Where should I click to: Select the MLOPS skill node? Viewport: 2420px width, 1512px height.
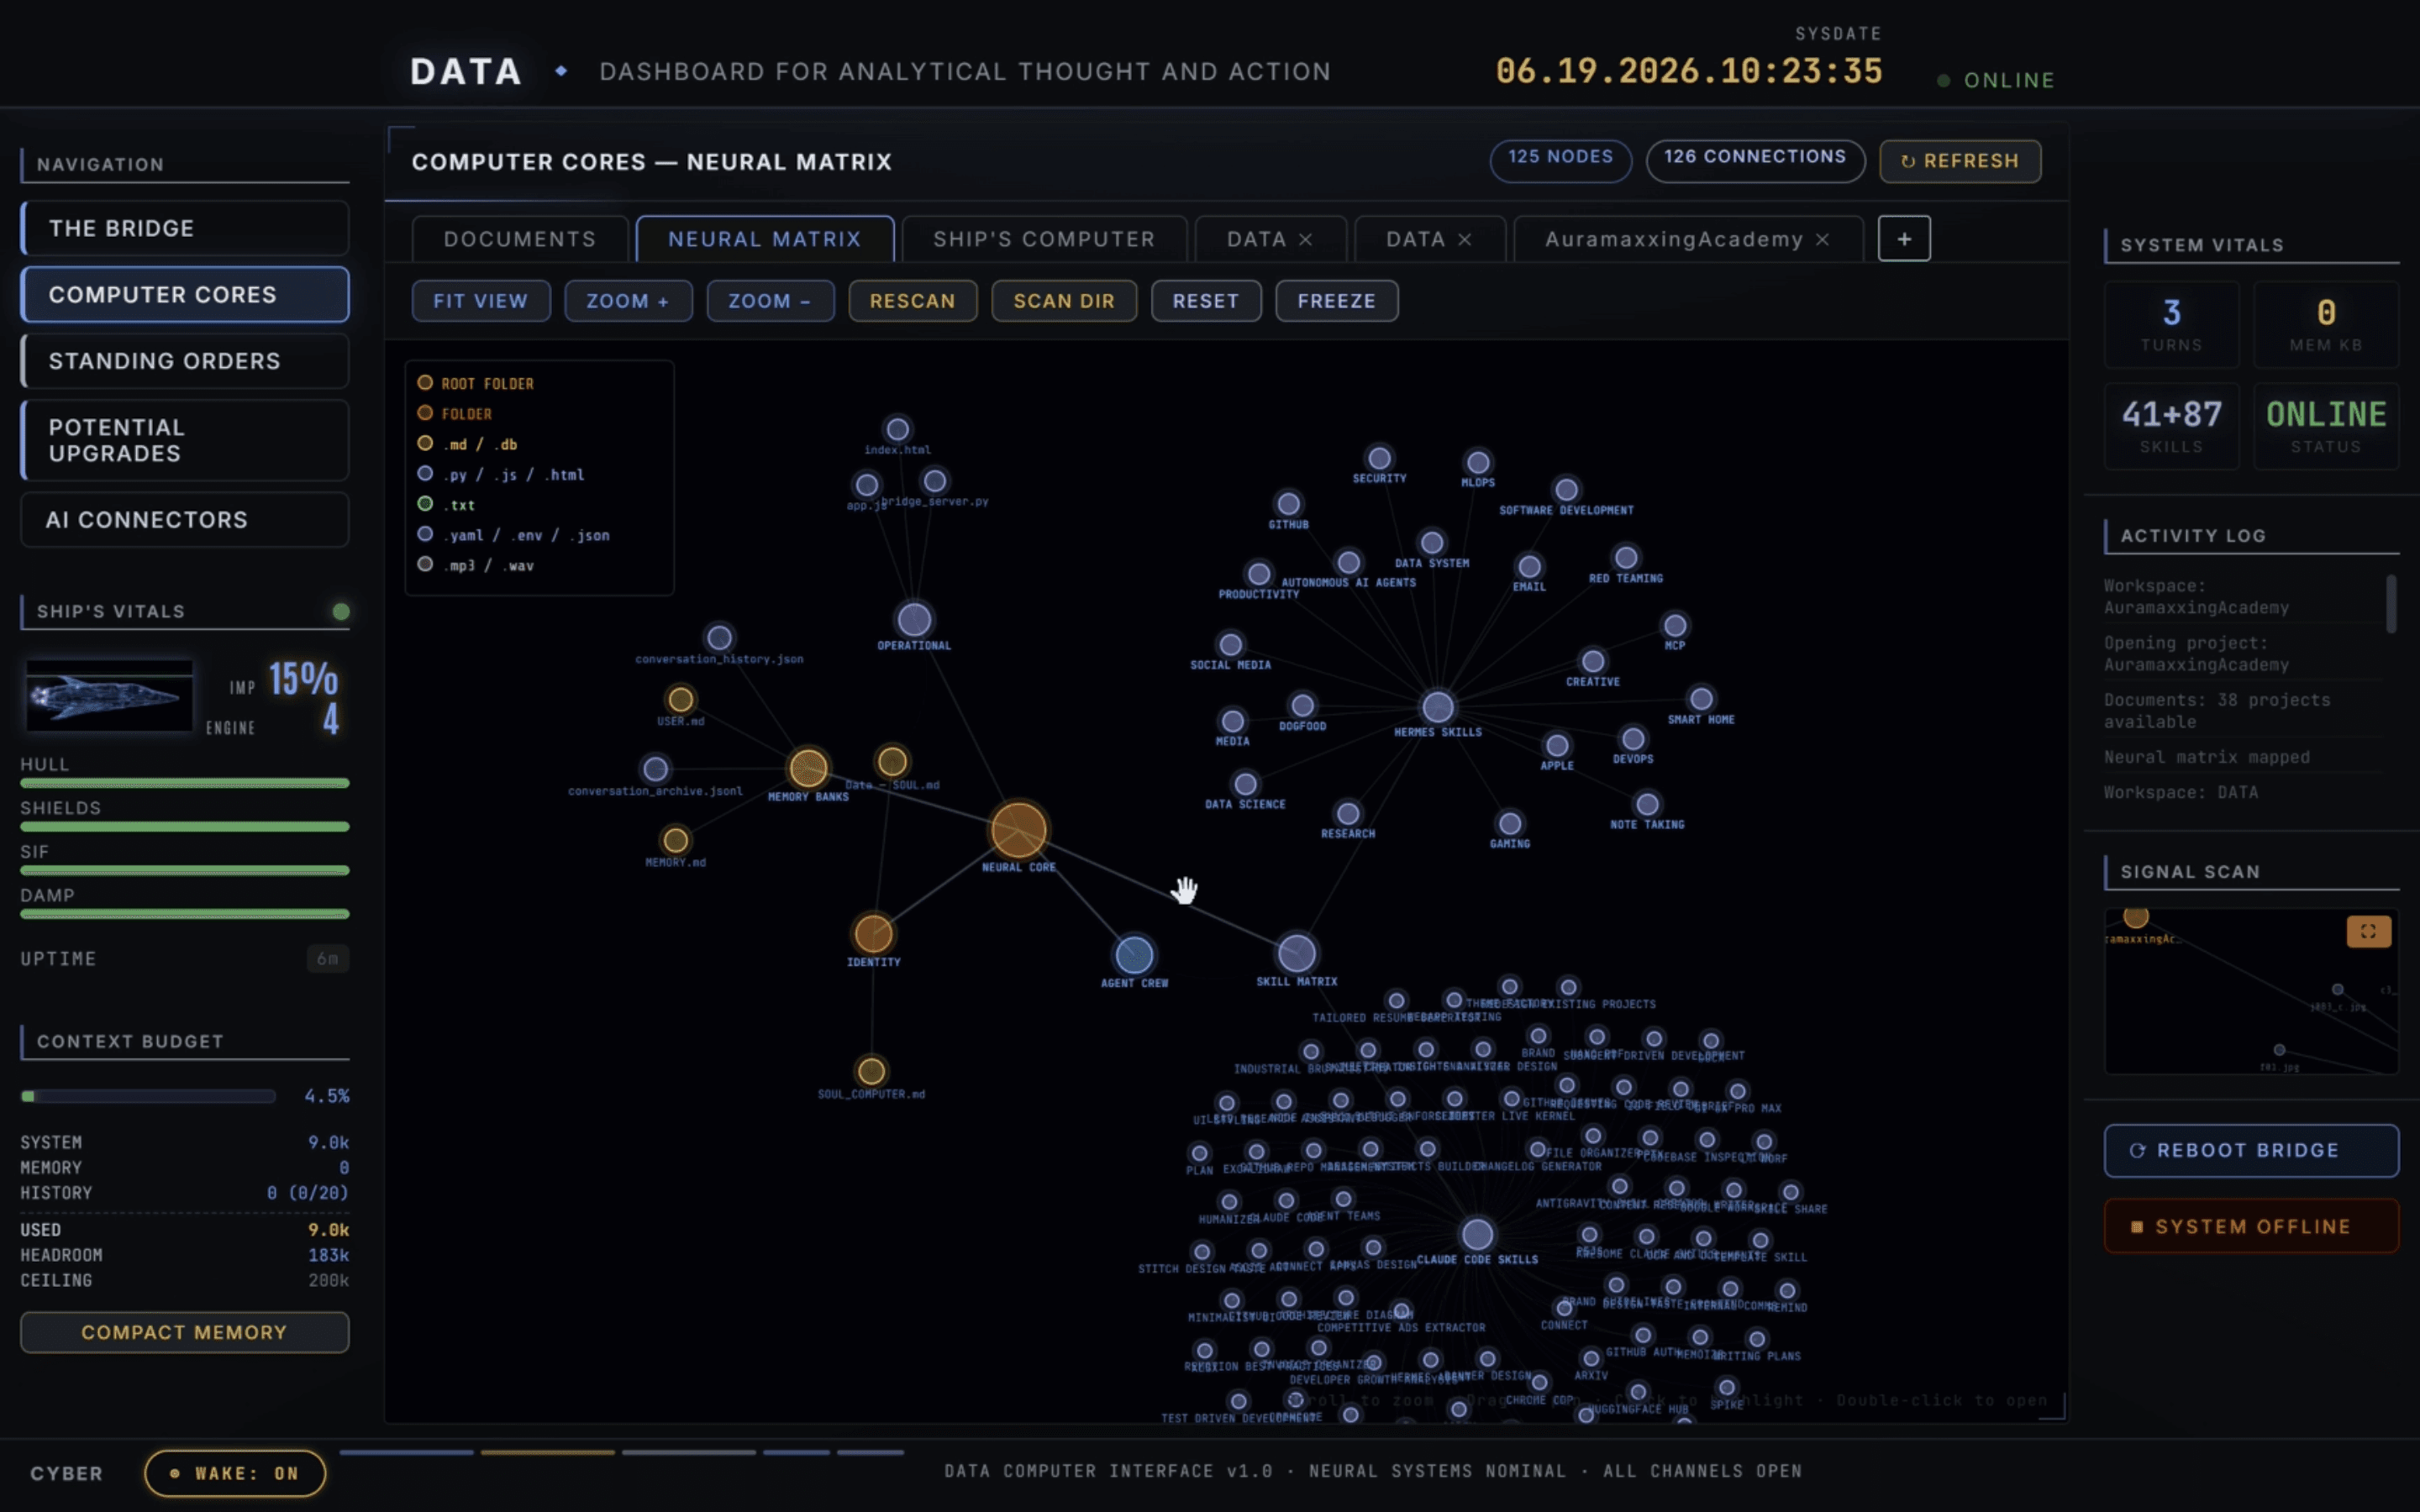tap(1478, 462)
